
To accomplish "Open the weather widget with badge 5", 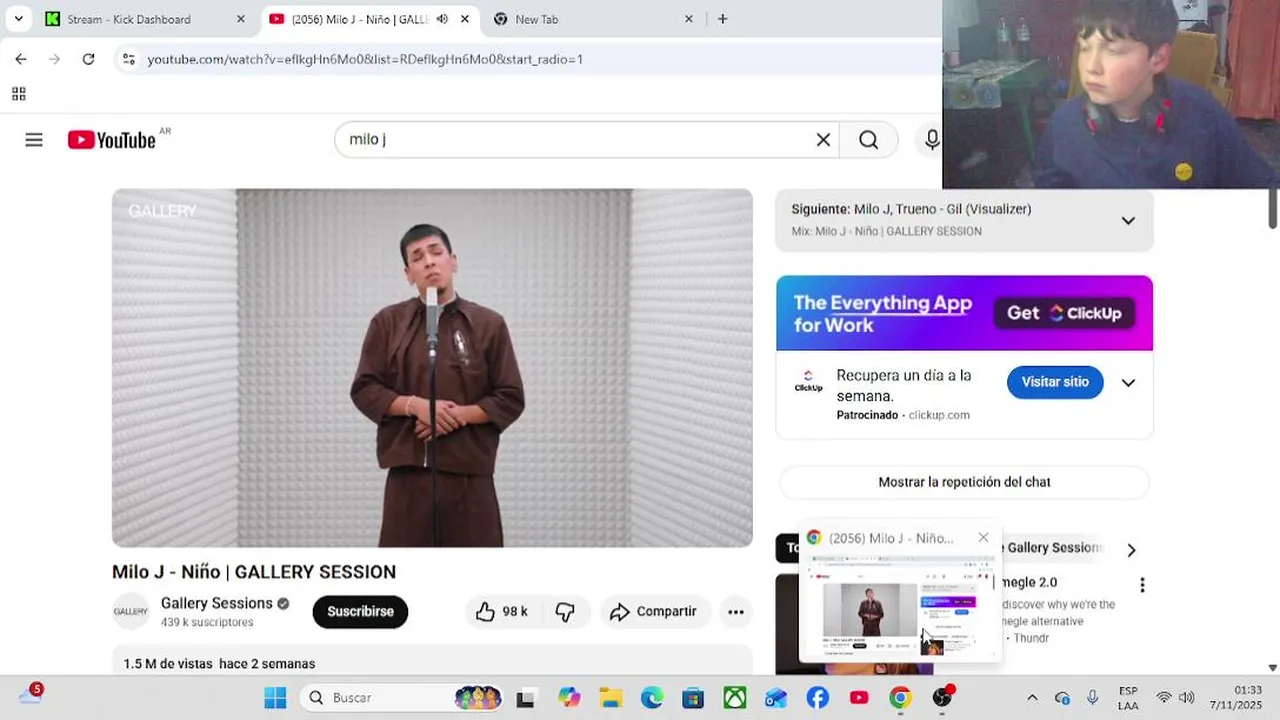I will (30, 695).
